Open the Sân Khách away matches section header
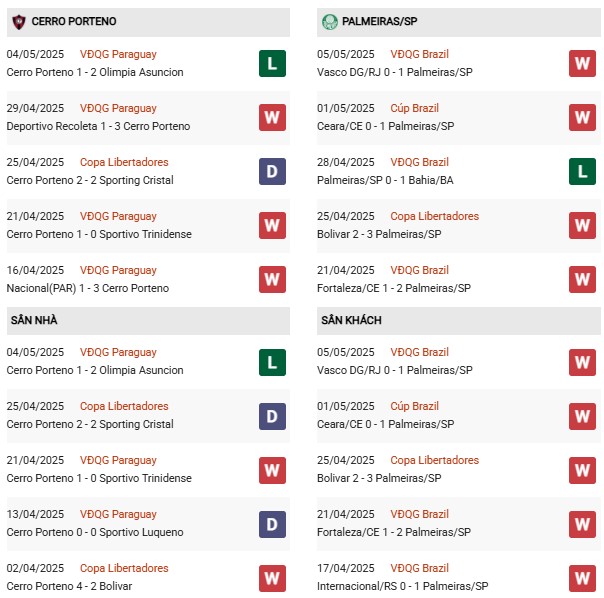Viewport: 604px width, 598px height. point(459,321)
